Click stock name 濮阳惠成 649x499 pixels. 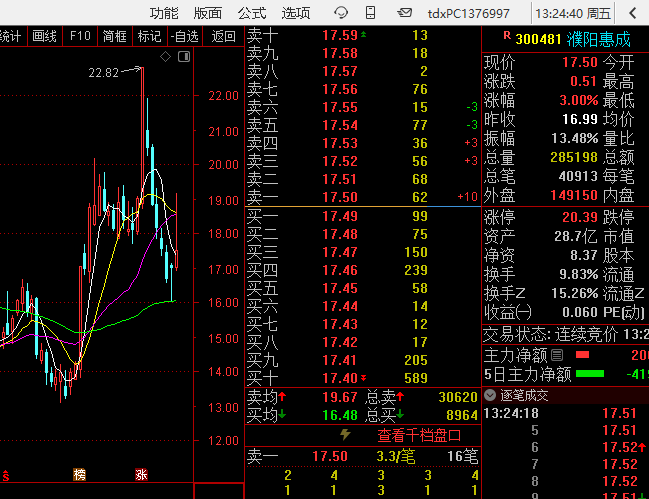click(598, 39)
